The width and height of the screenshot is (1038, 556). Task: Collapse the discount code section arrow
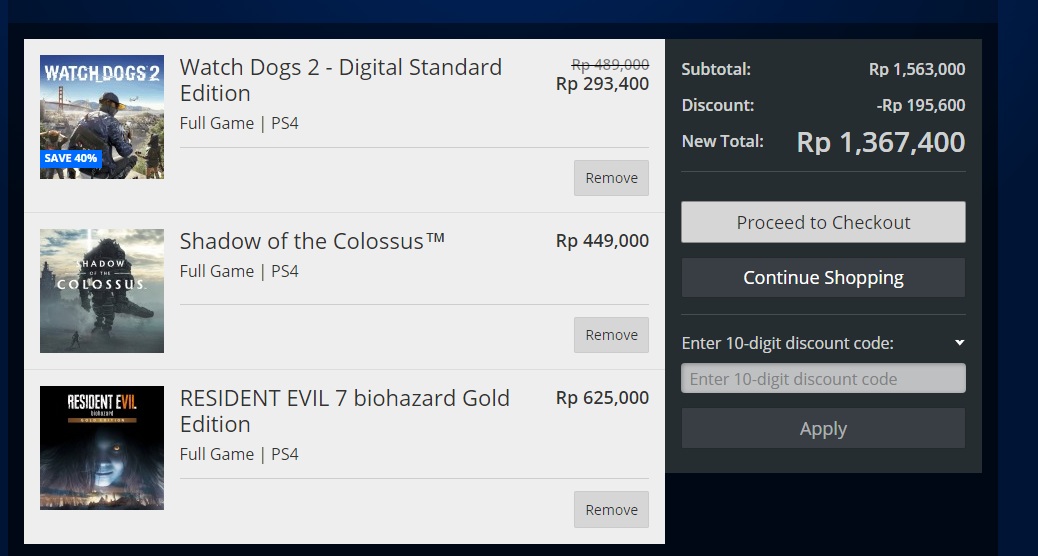click(x=959, y=343)
